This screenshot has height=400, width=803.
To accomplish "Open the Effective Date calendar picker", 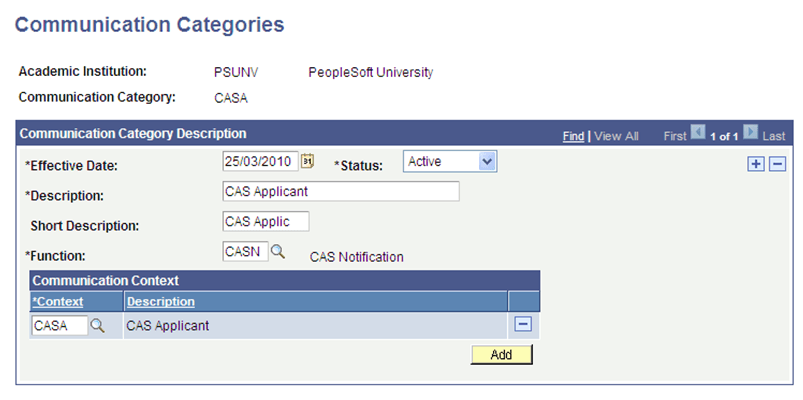I will click(308, 161).
